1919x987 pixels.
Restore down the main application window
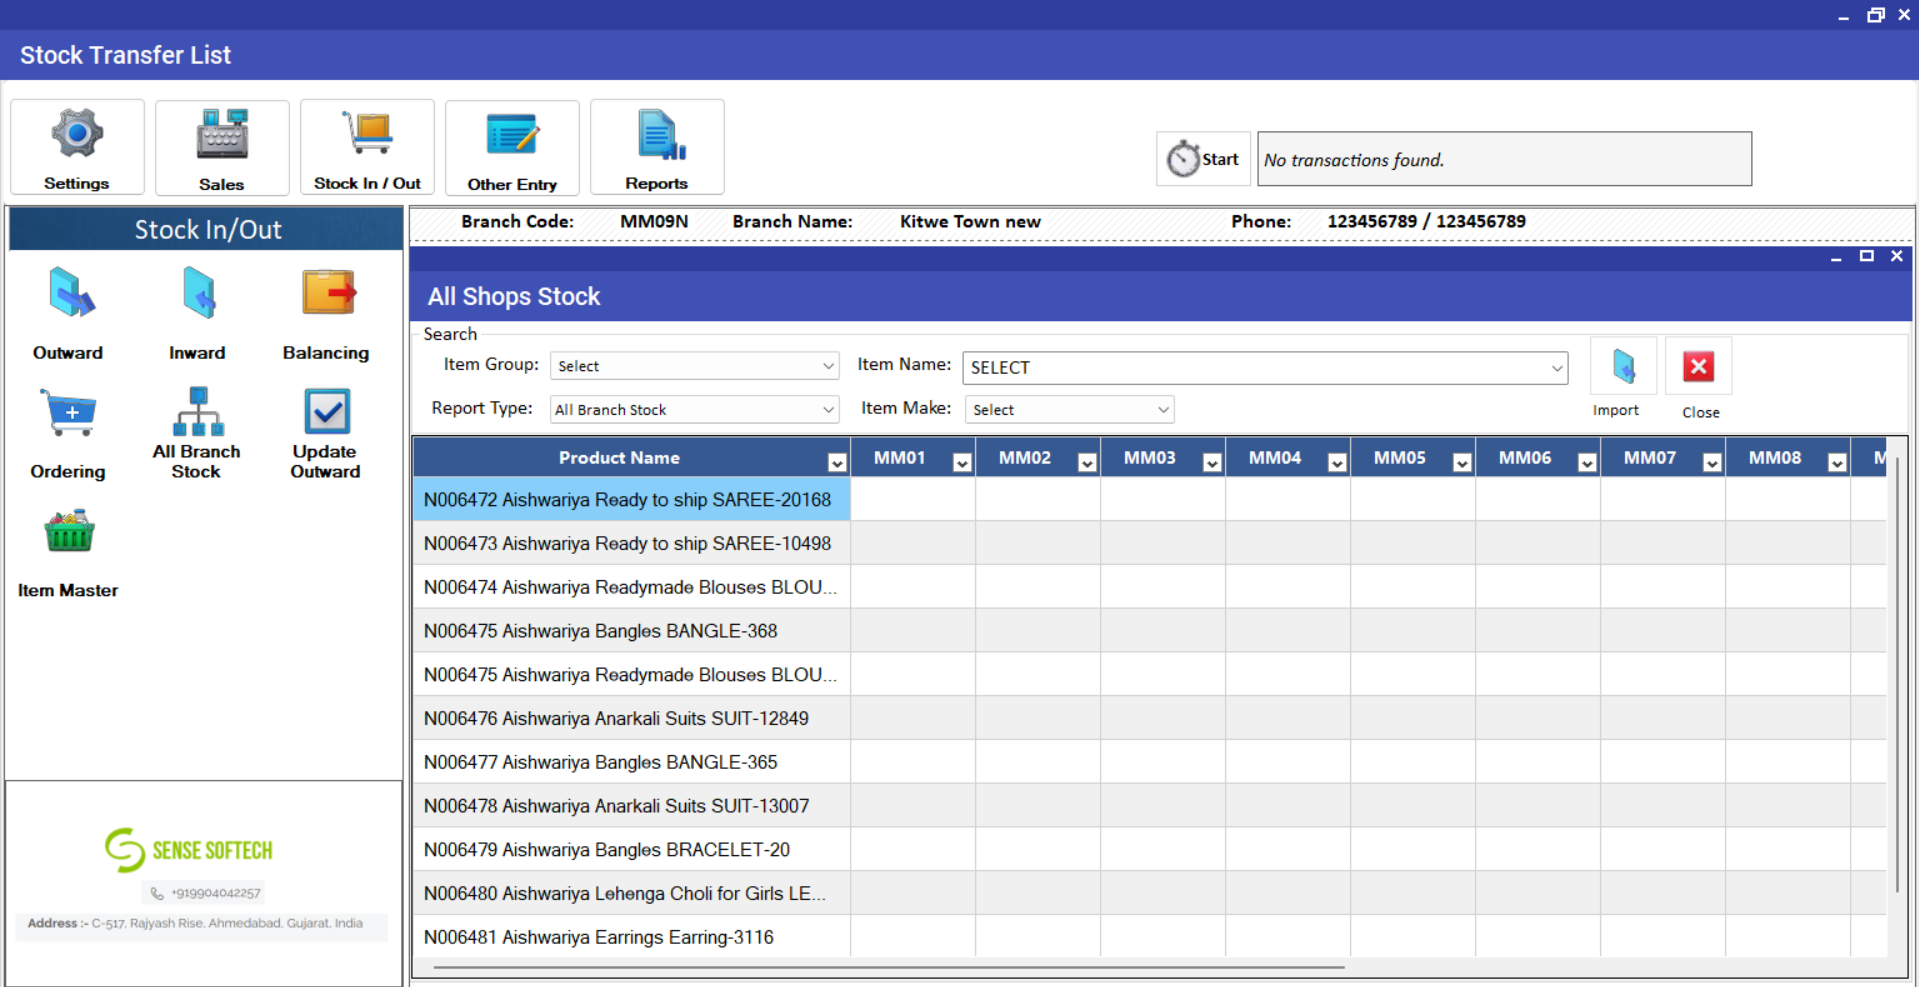[x=1875, y=15]
